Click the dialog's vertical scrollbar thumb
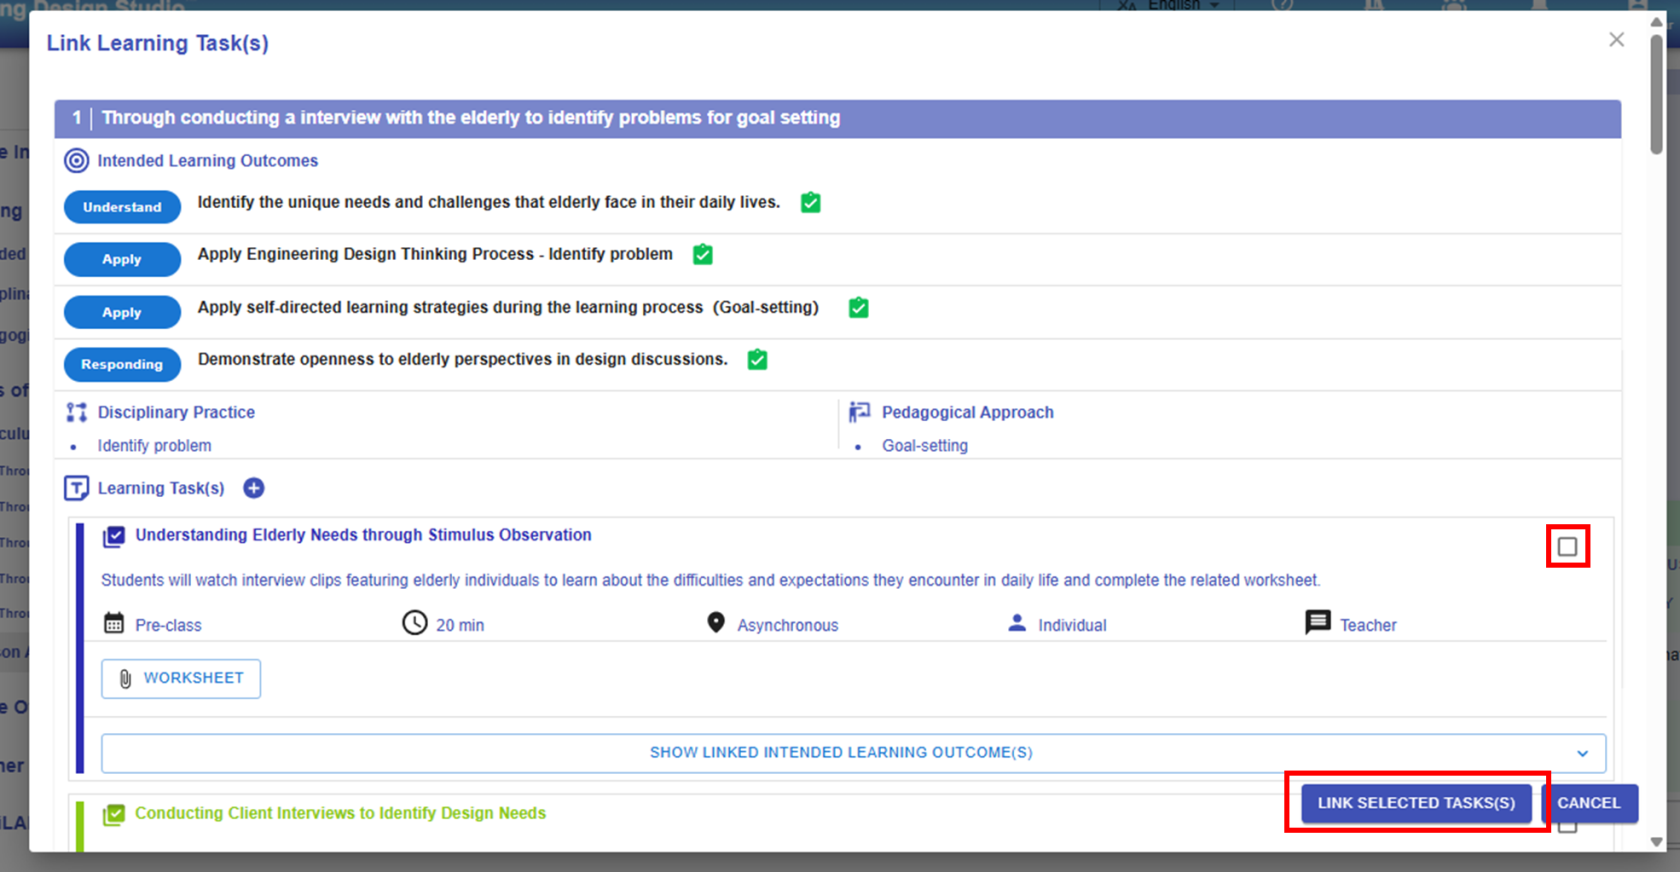1680x872 pixels. (x=1656, y=95)
